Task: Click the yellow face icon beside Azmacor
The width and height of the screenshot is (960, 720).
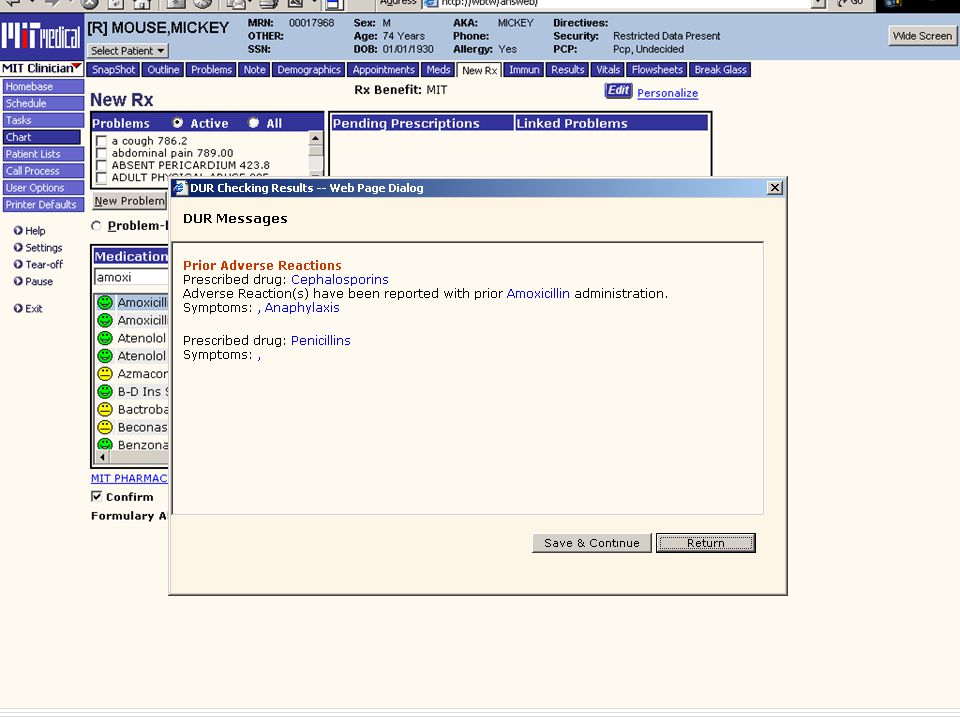Action: (105, 373)
